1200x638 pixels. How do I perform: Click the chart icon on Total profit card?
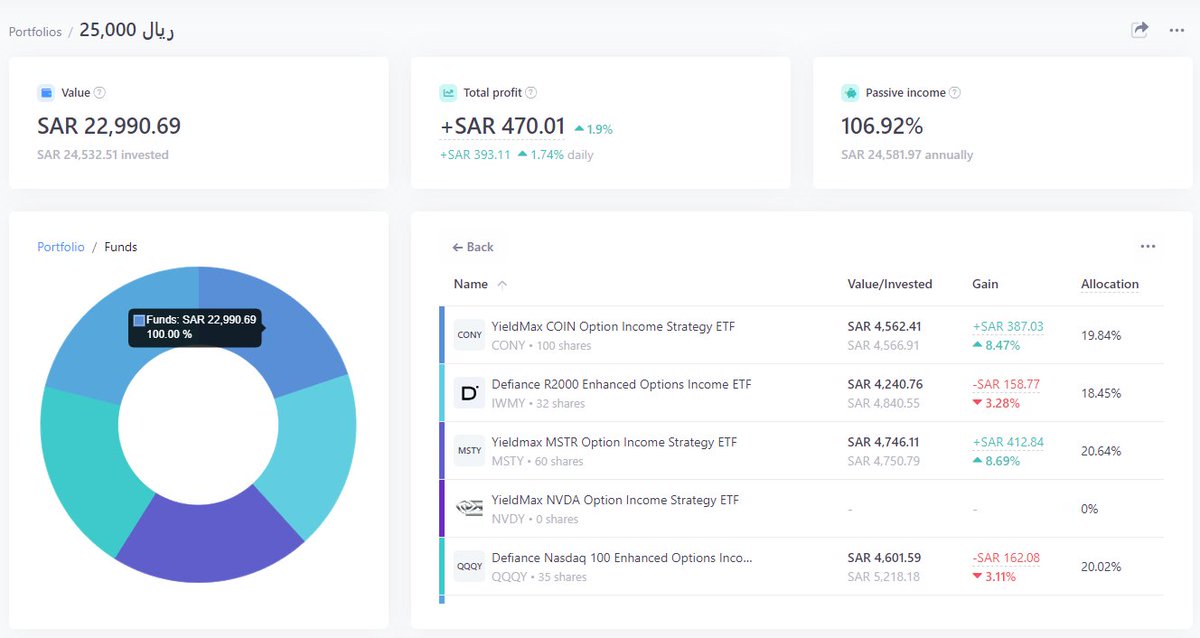tap(448, 93)
